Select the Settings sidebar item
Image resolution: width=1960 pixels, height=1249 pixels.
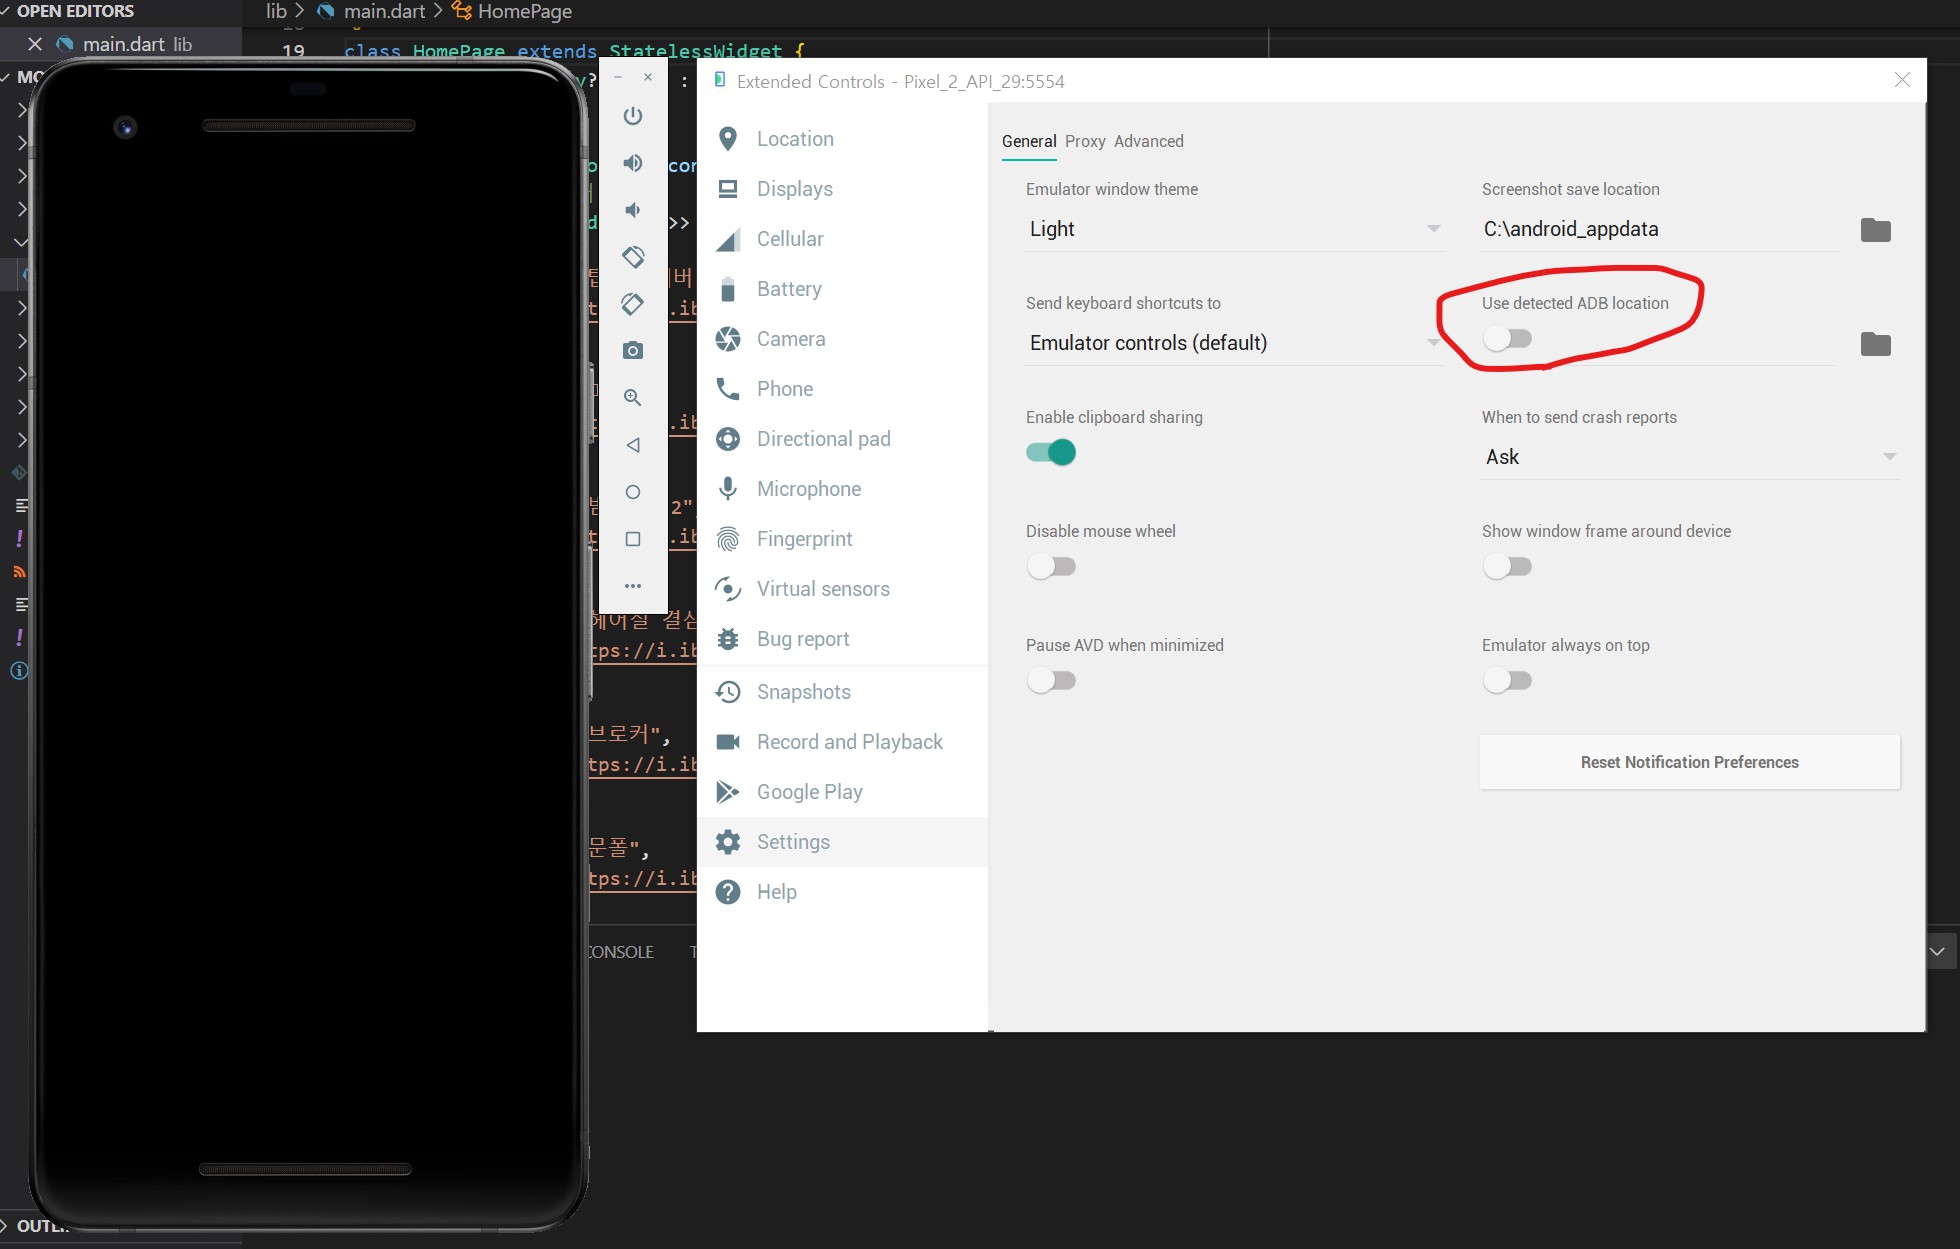842,842
